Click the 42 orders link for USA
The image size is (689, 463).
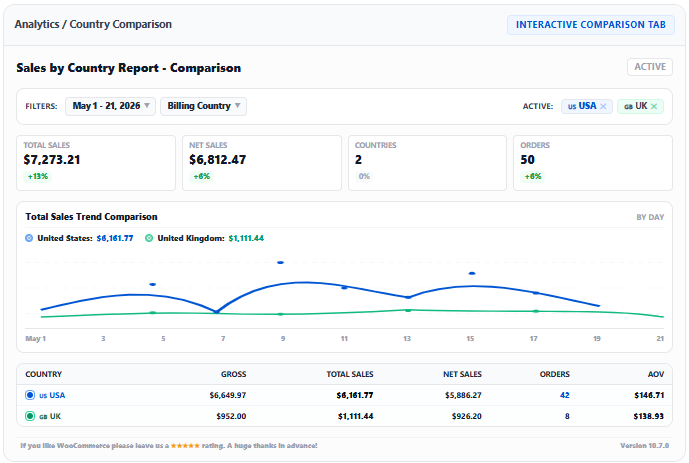(565, 395)
